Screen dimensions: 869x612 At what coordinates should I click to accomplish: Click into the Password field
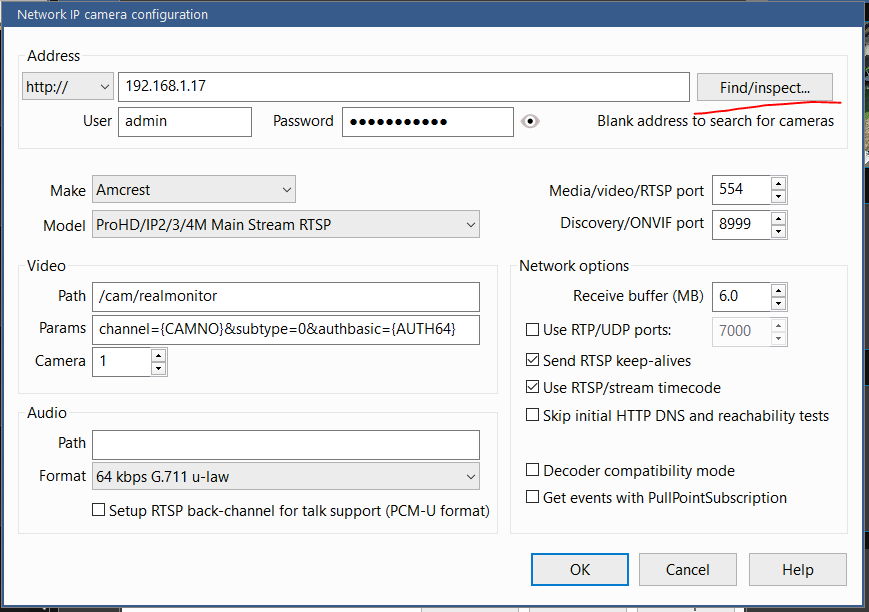click(x=427, y=121)
